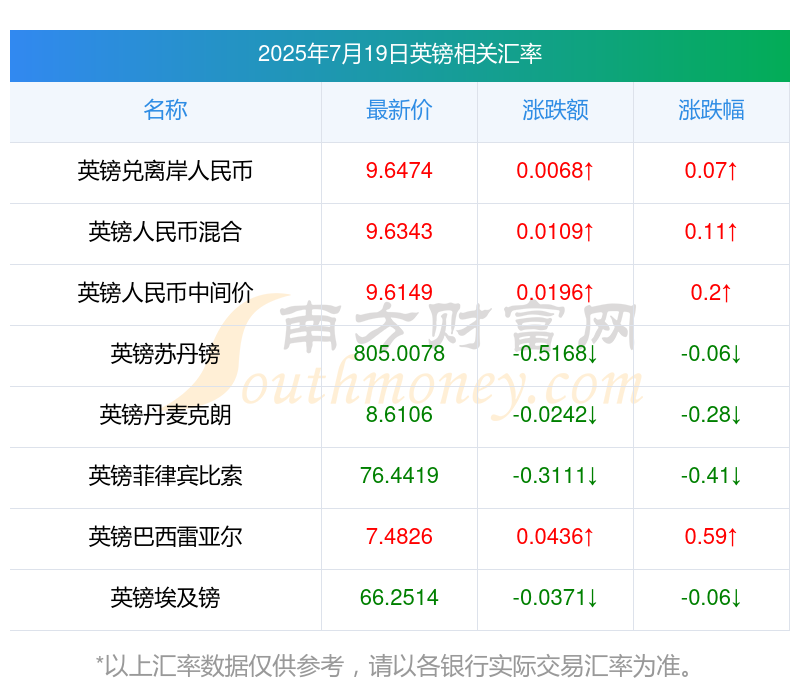The height and width of the screenshot is (698, 800).
Task: Select the row name 英镑菲律宾比索
Action: [x=165, y=476]
